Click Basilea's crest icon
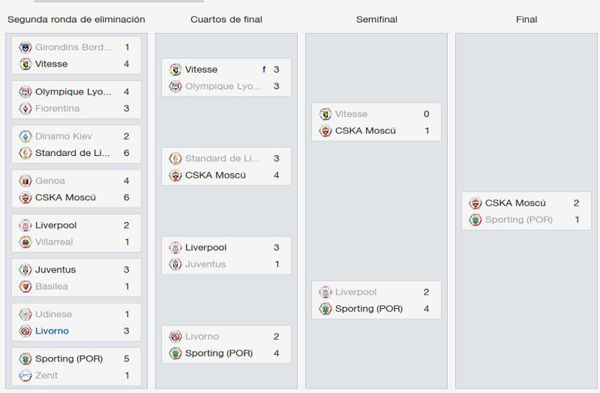Viewport: 600px width, 393px height. (25, 286)
